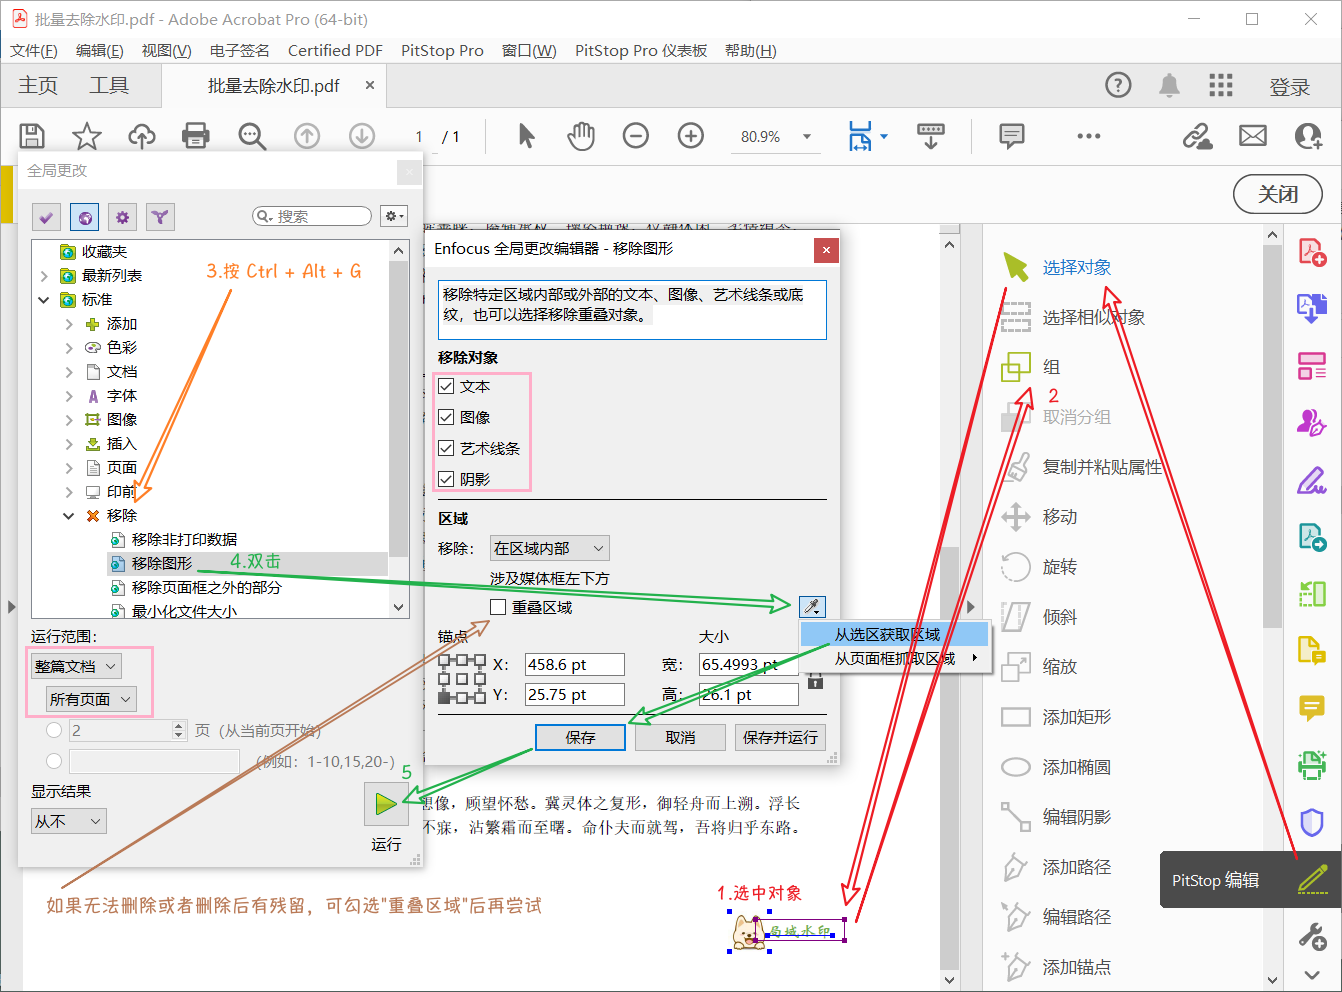
Task: Open the 编辑(E) menu
Action: 100,51
